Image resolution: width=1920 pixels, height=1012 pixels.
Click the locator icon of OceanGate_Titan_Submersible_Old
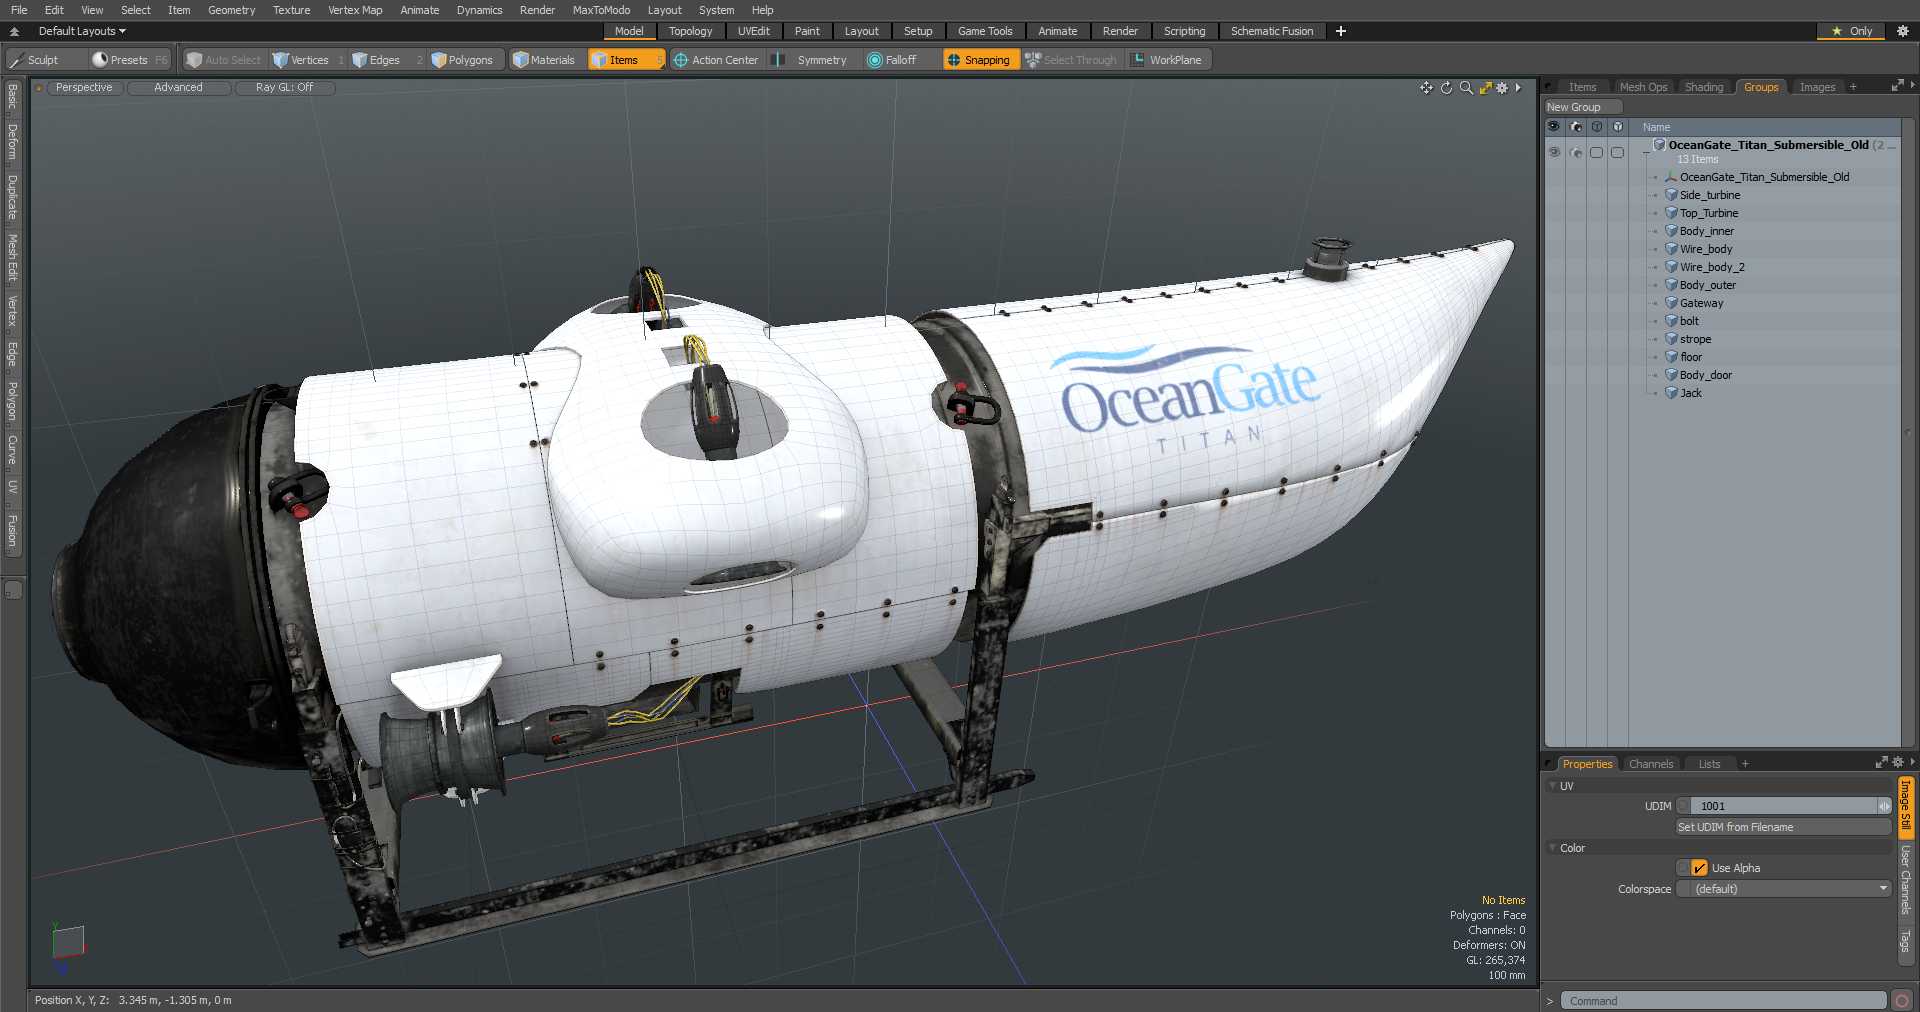coord(1671,177)
